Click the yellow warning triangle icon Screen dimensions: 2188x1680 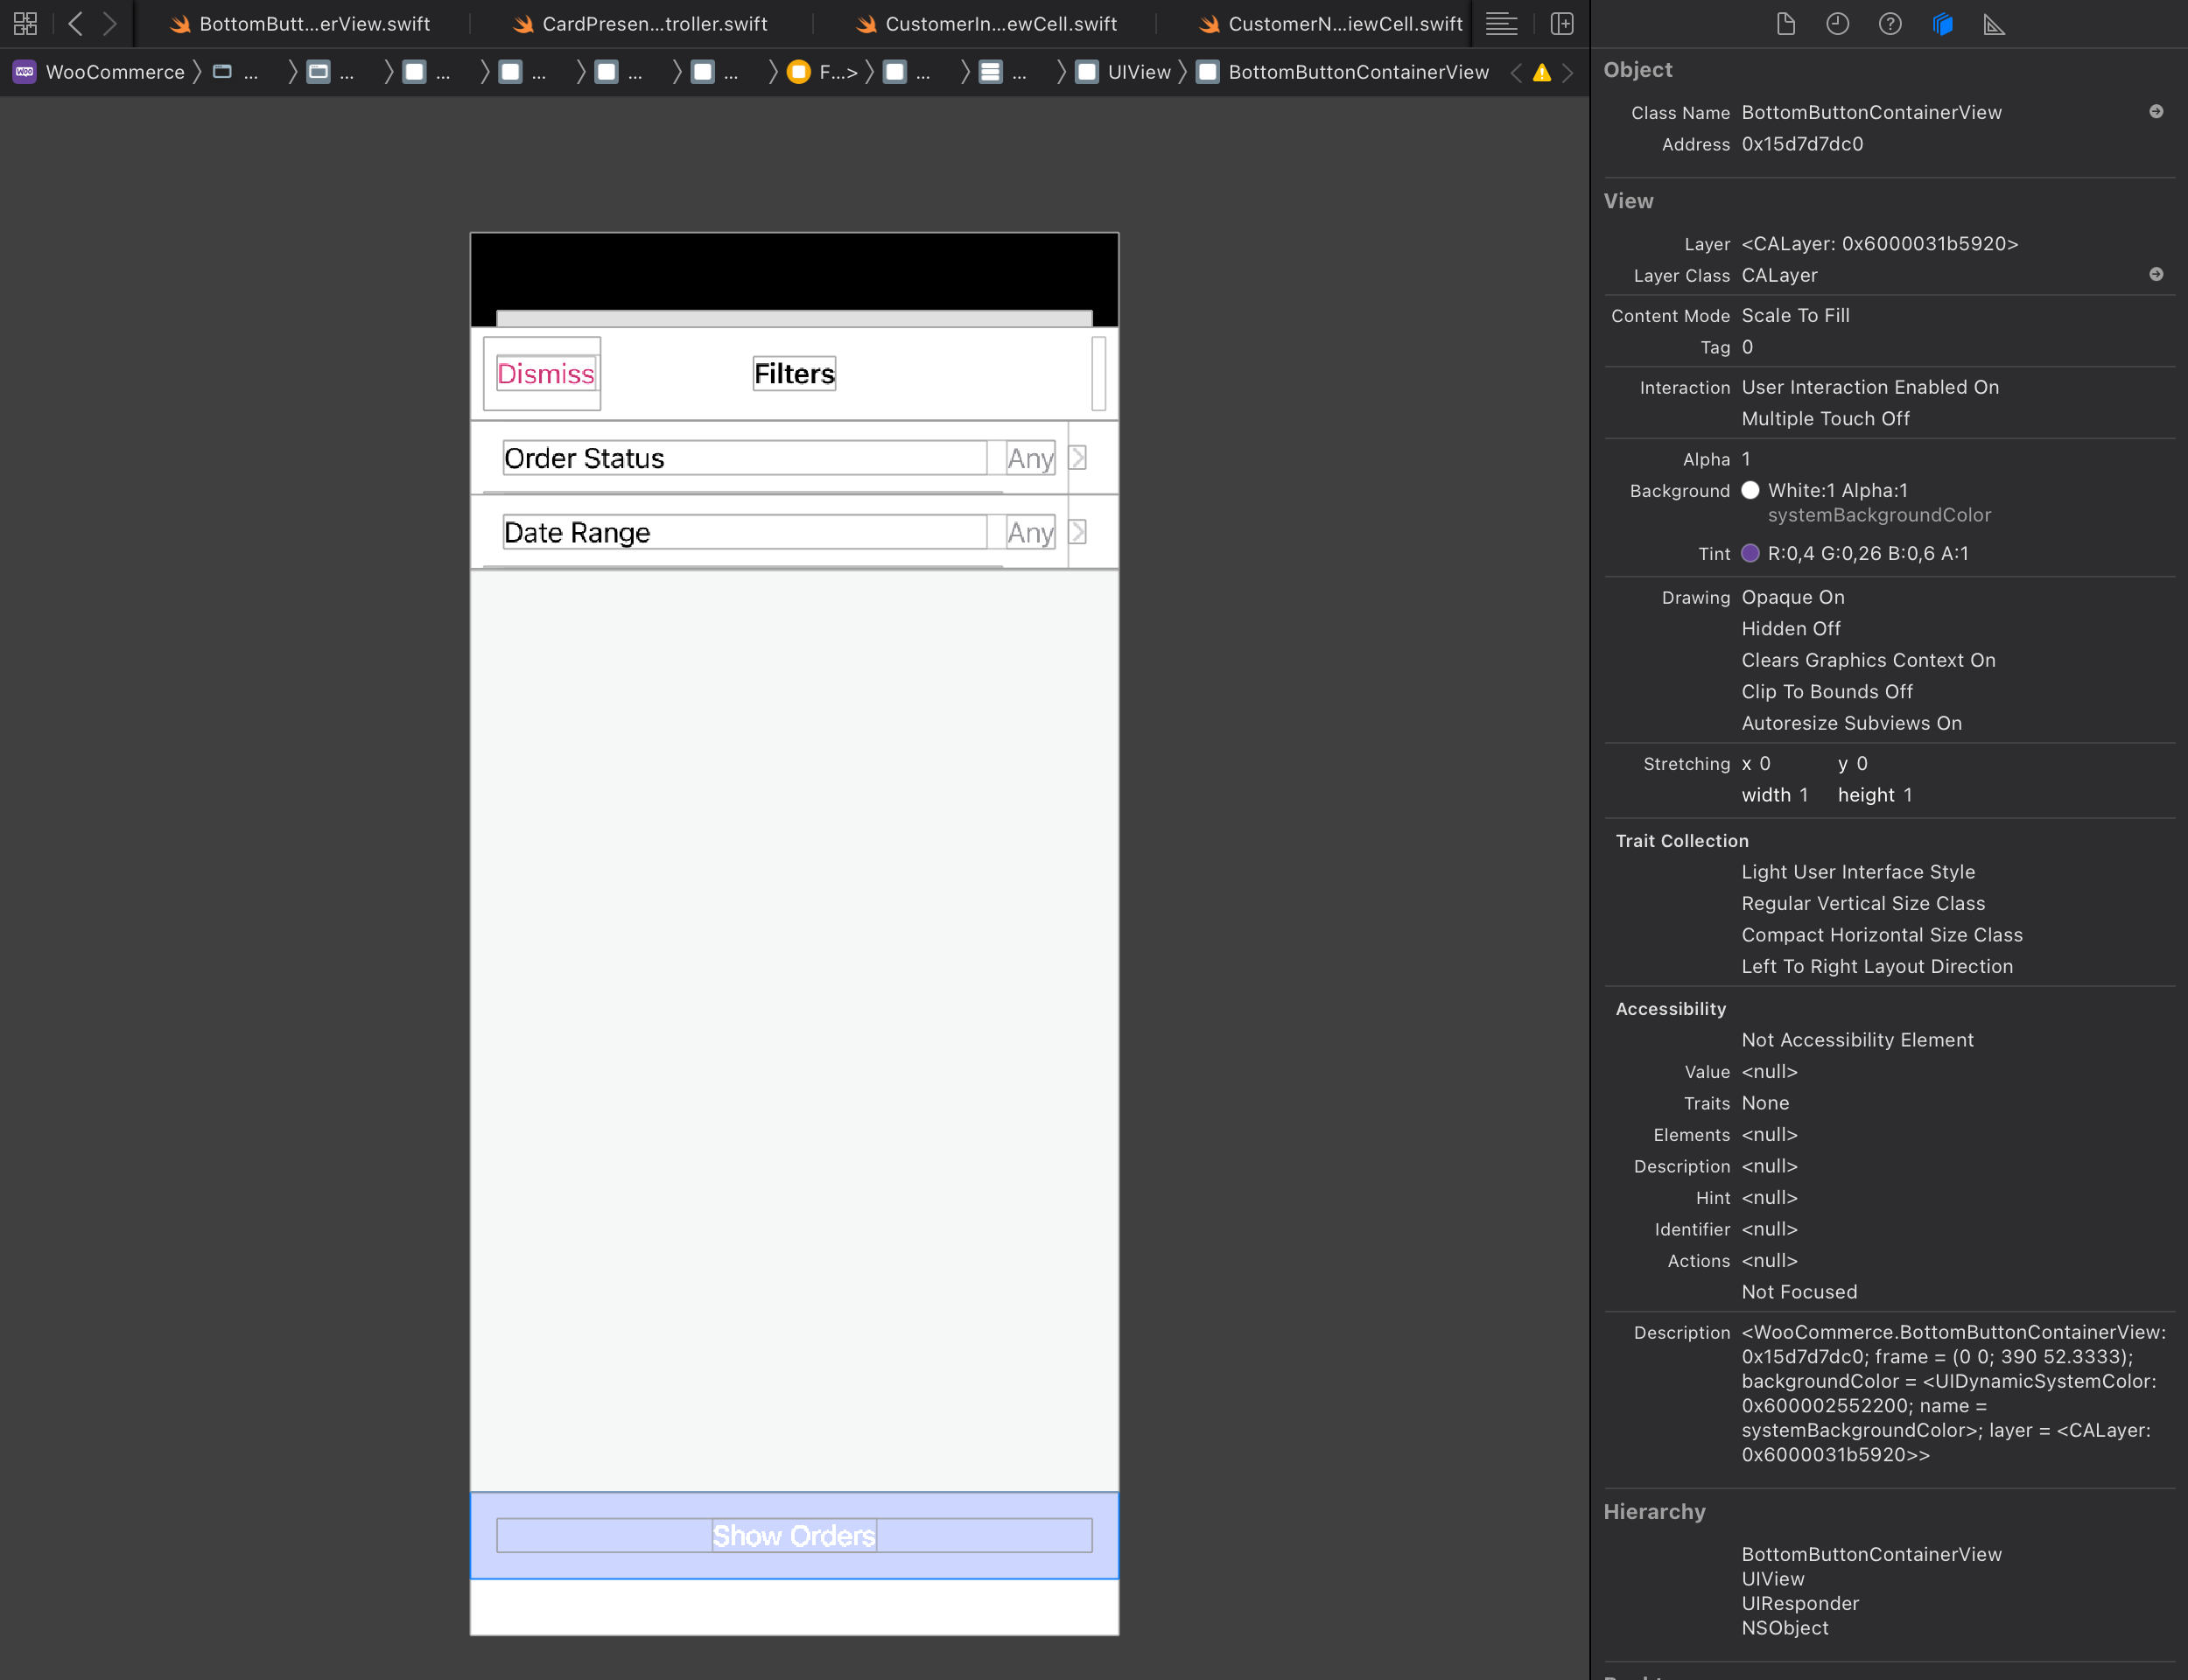(x=1541, y=73)
